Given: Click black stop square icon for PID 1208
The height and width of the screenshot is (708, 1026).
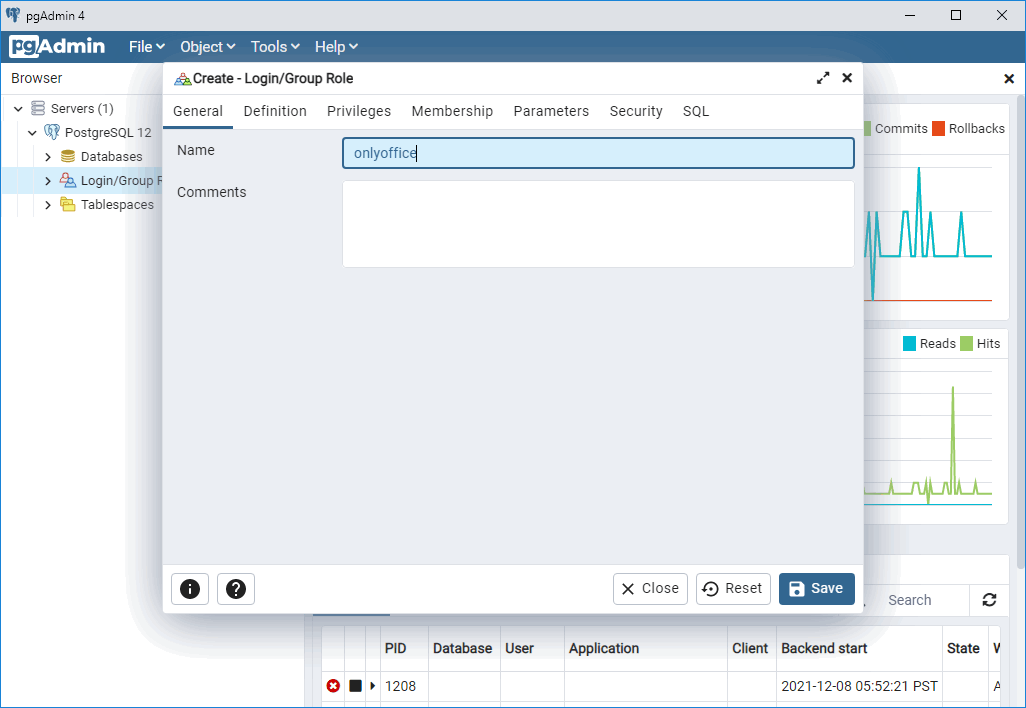Looking at the screenshot, I should [355, 686].
